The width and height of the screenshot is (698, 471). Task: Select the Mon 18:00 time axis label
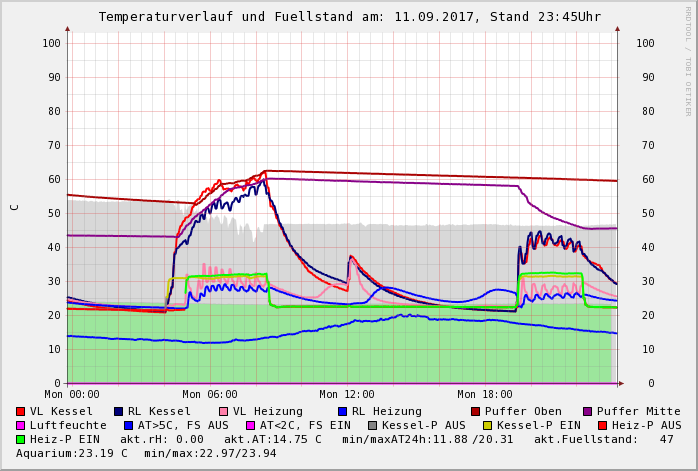tap(485, 395)
